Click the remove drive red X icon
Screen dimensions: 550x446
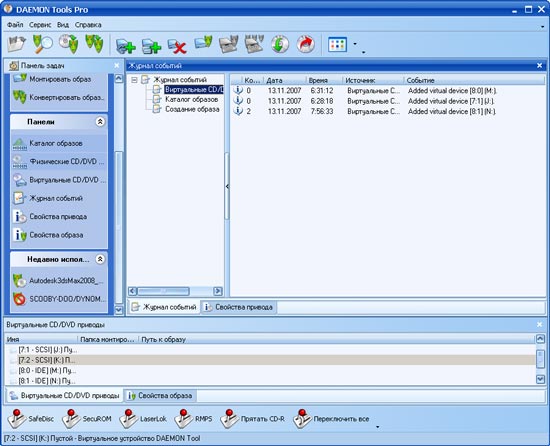tap(177, 46)
